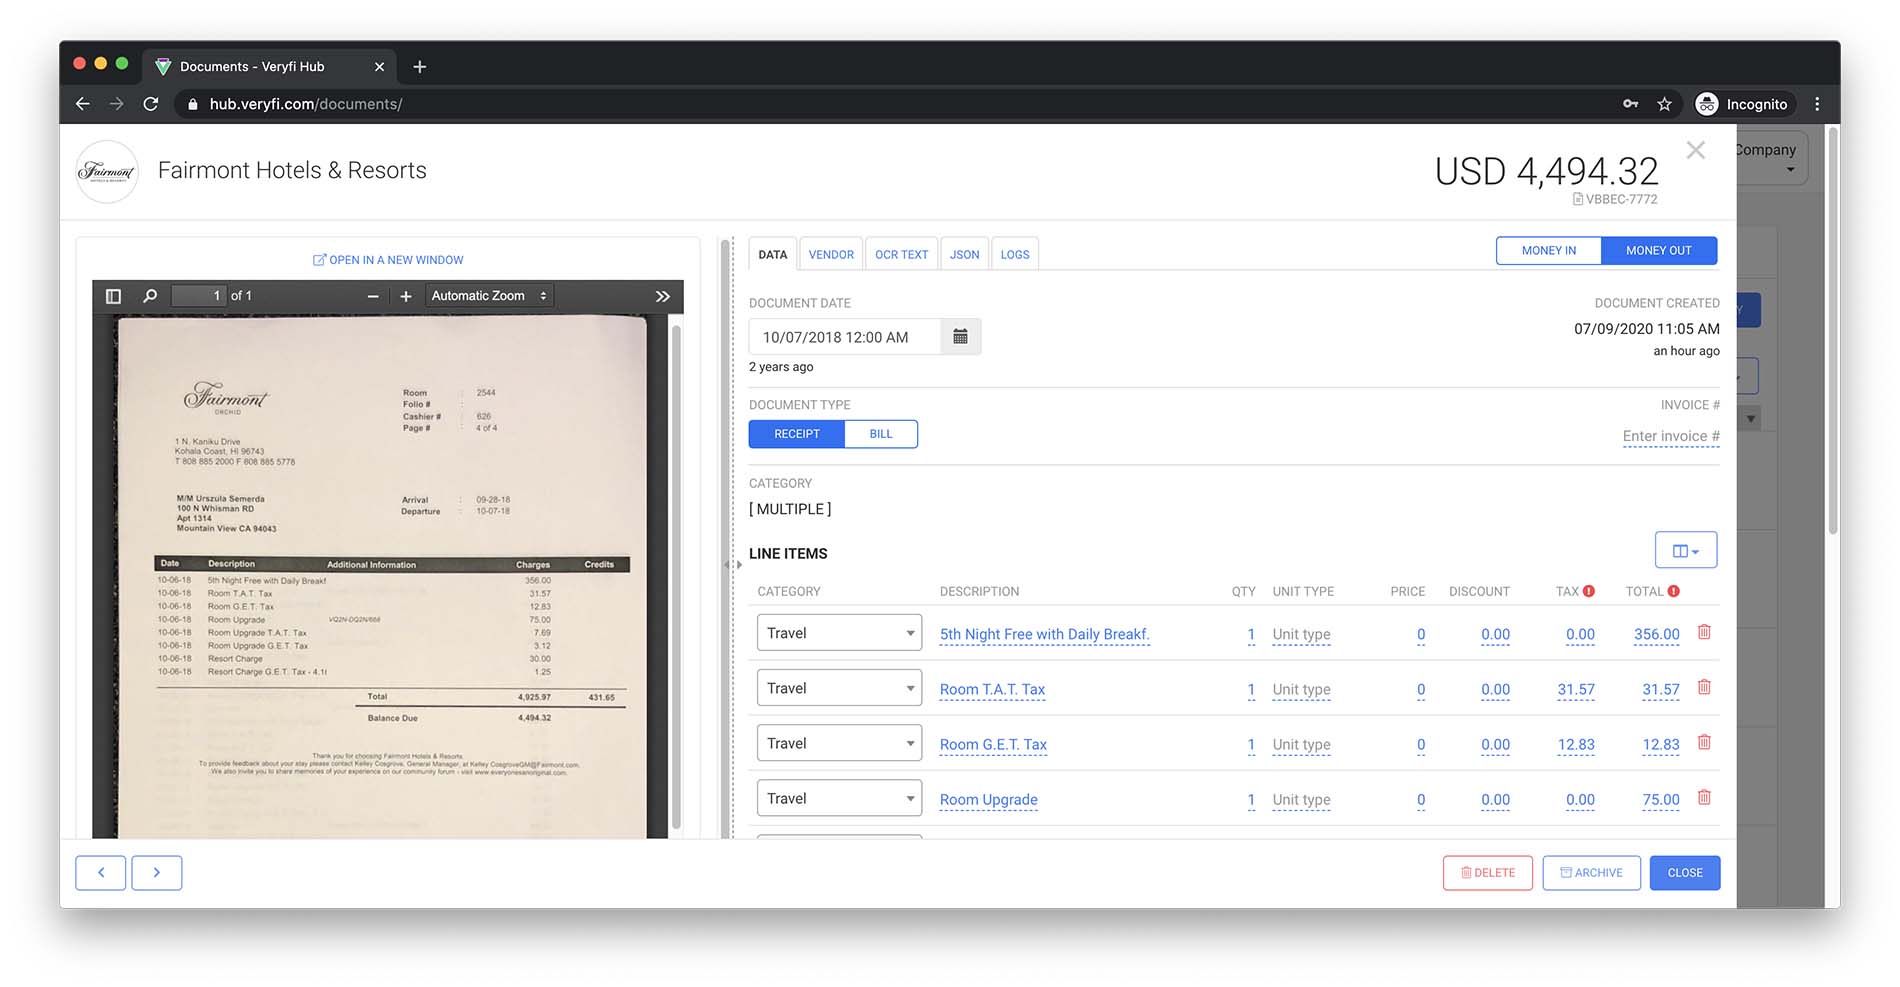Click the browser address bar URL

tap(306, 104)
